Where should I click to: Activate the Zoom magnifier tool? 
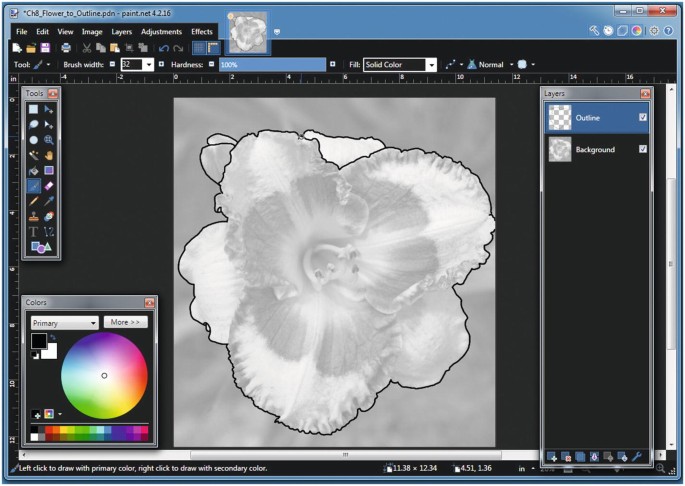[49, 140]
